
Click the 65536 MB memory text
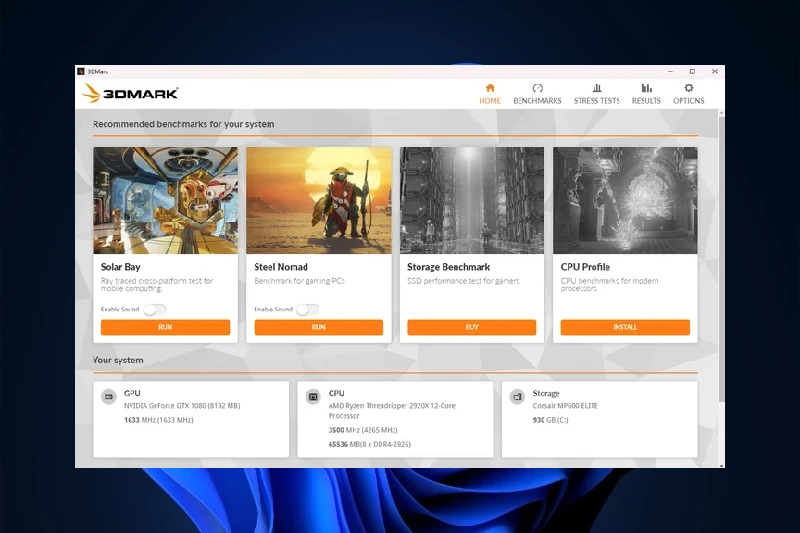370,444
